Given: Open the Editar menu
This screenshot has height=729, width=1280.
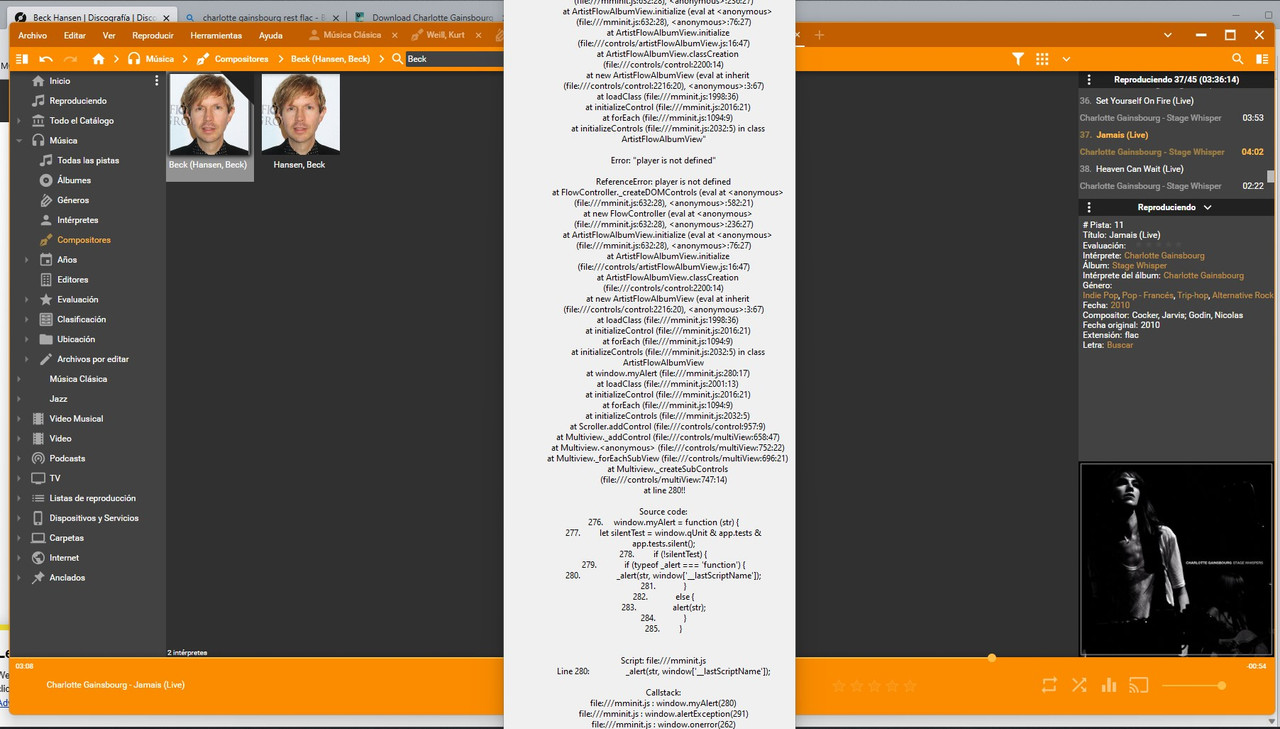Looking at the screenshot, I should [x=75, y=35].
